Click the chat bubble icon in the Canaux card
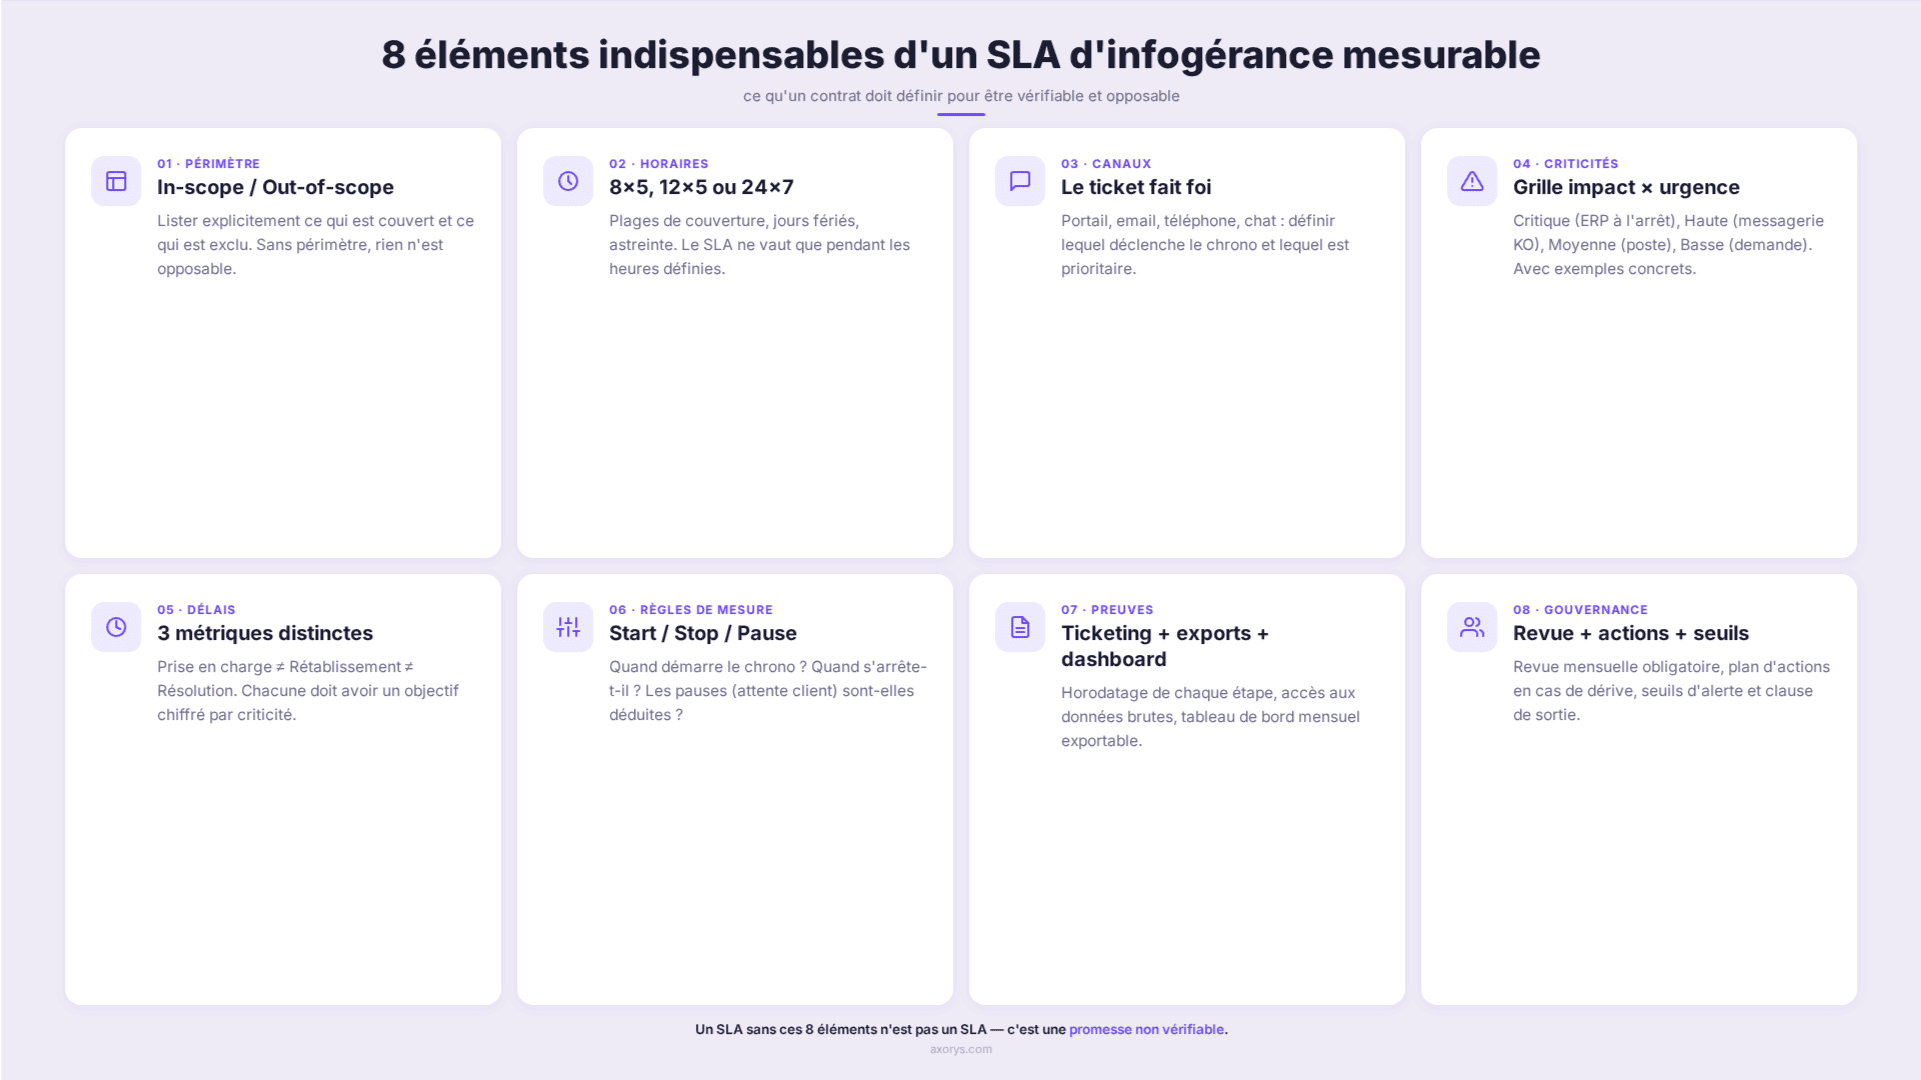 (1020, 181)
